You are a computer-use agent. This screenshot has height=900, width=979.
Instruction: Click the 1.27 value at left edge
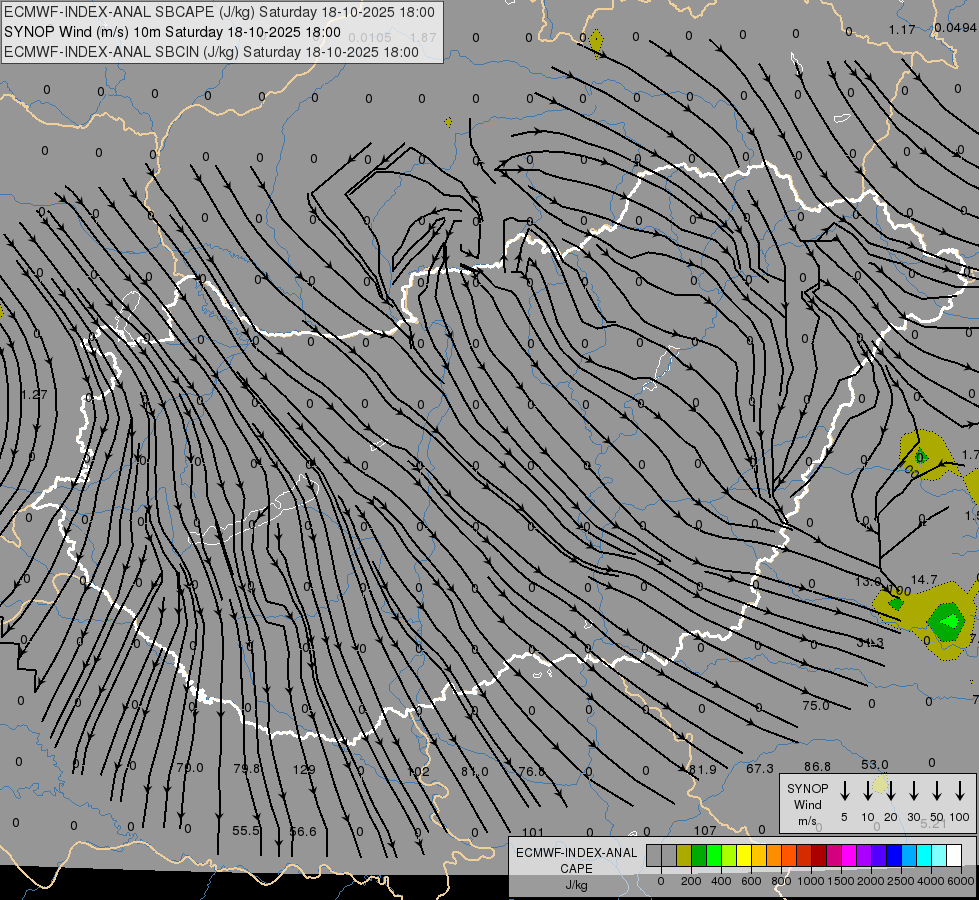(34, 394)
